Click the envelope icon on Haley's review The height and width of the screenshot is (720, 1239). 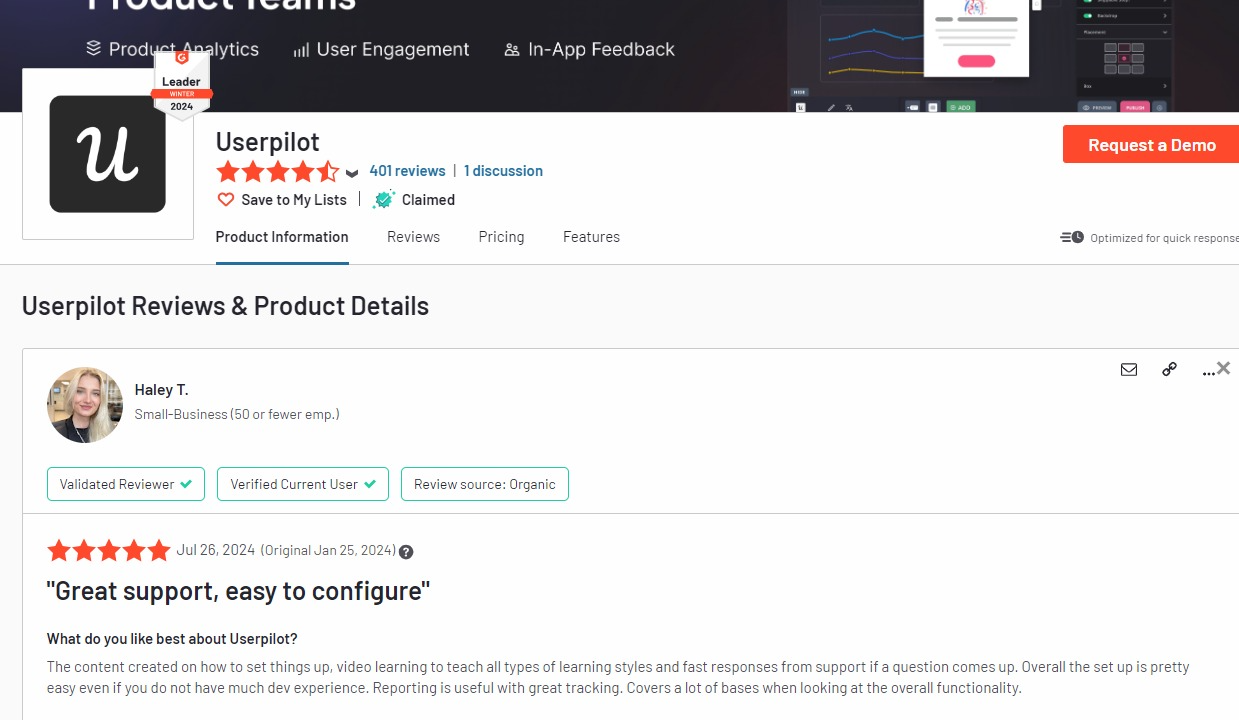click(x=1129, y=370)
